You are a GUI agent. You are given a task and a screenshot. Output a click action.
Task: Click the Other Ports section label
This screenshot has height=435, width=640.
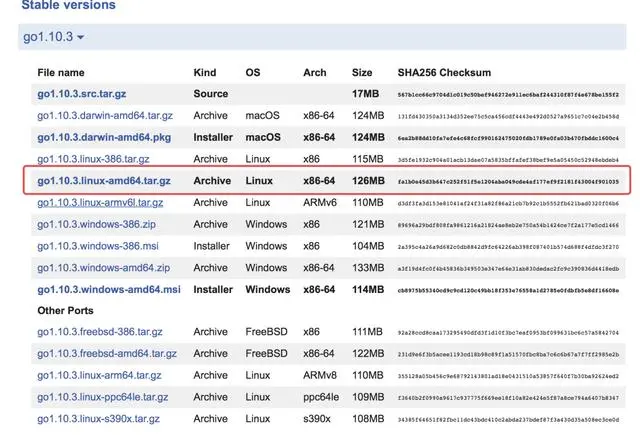tap(65, 311)
